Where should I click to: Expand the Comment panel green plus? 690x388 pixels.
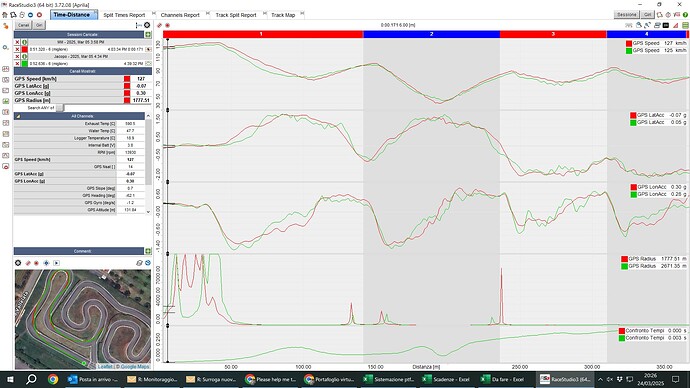(x=148, y=251)
